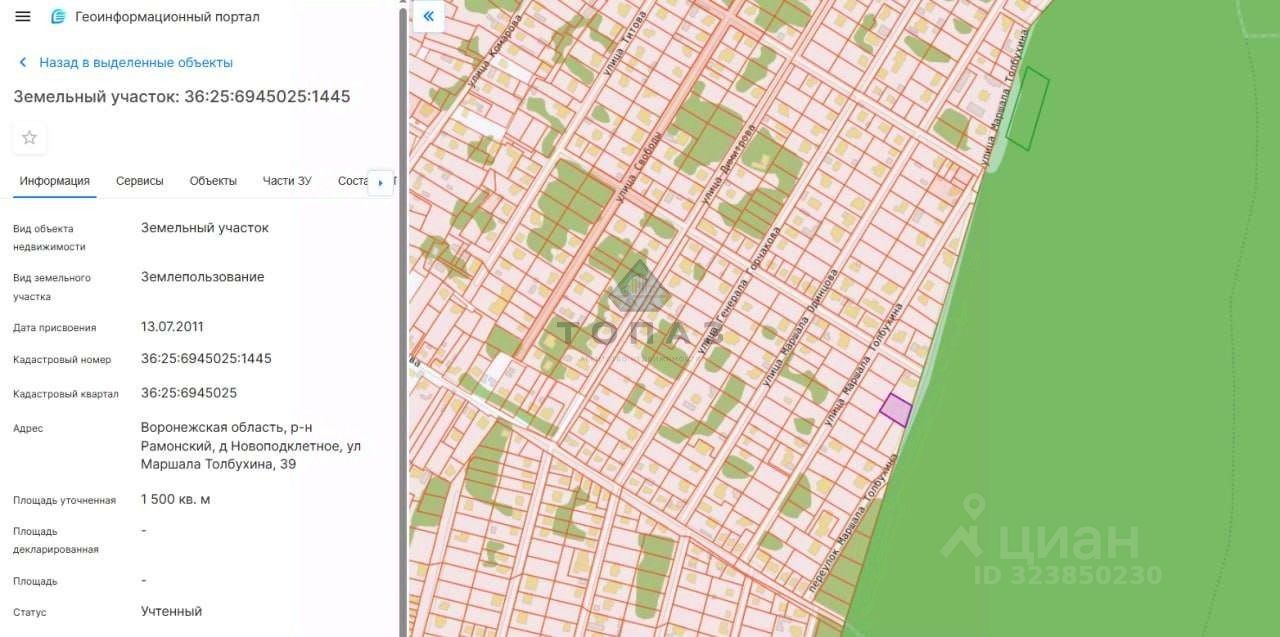Screen dimensions: 1280x637
Task: Click the Вид объекта value Земельный участок
Action: tap(204, 228)
